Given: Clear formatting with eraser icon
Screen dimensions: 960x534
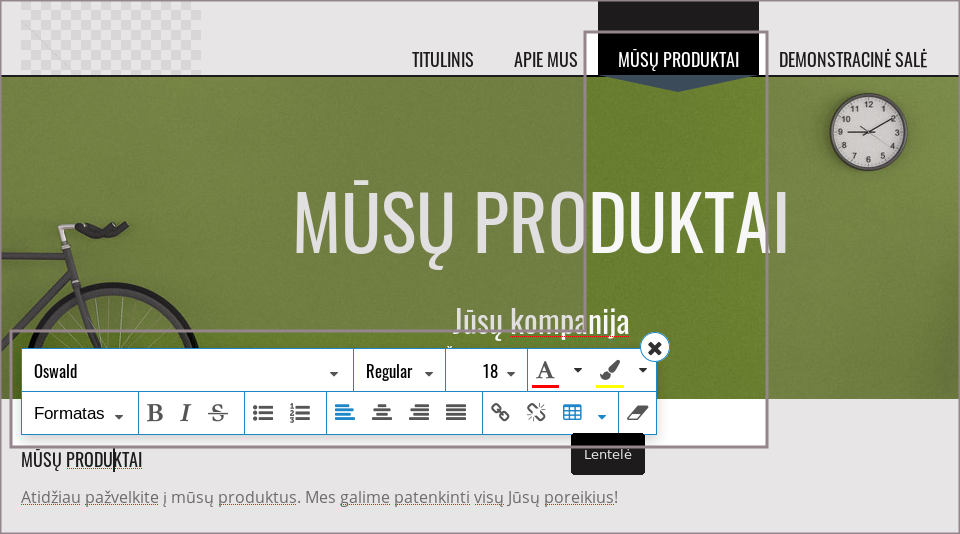Looking at the screenshot, I should [637, 413].
